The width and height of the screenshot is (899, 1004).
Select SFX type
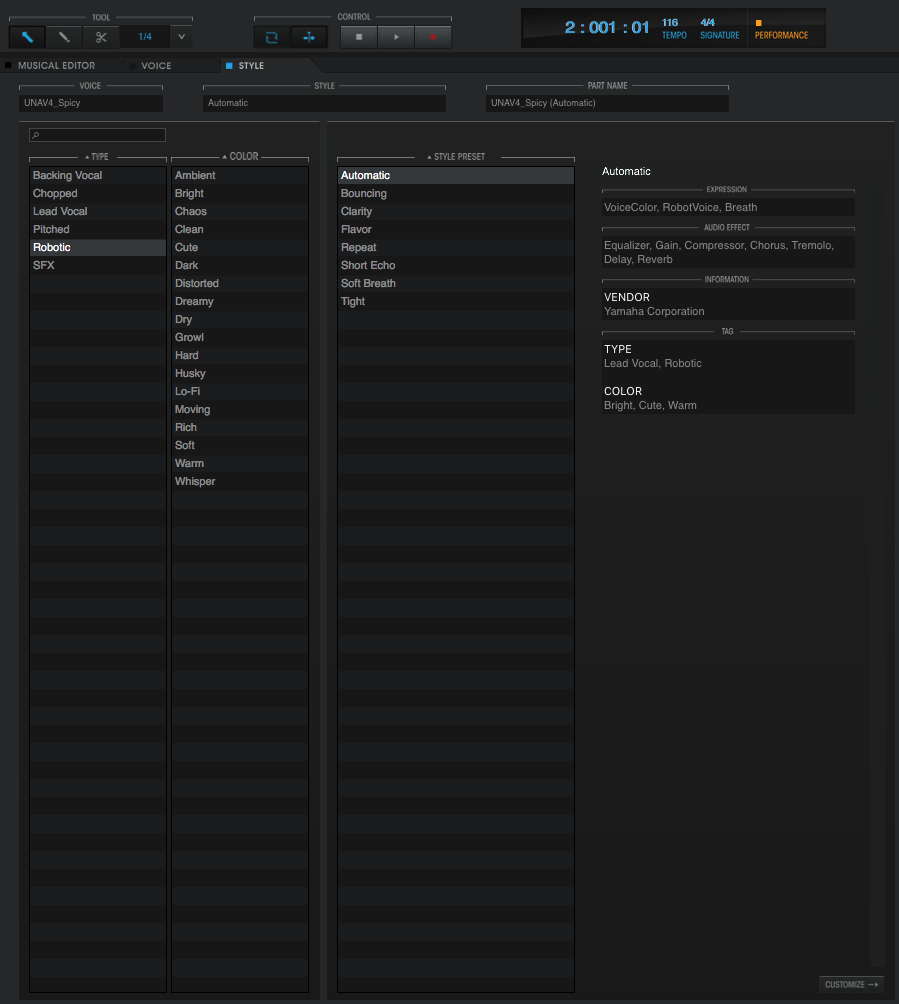click(x=98, y=265)
